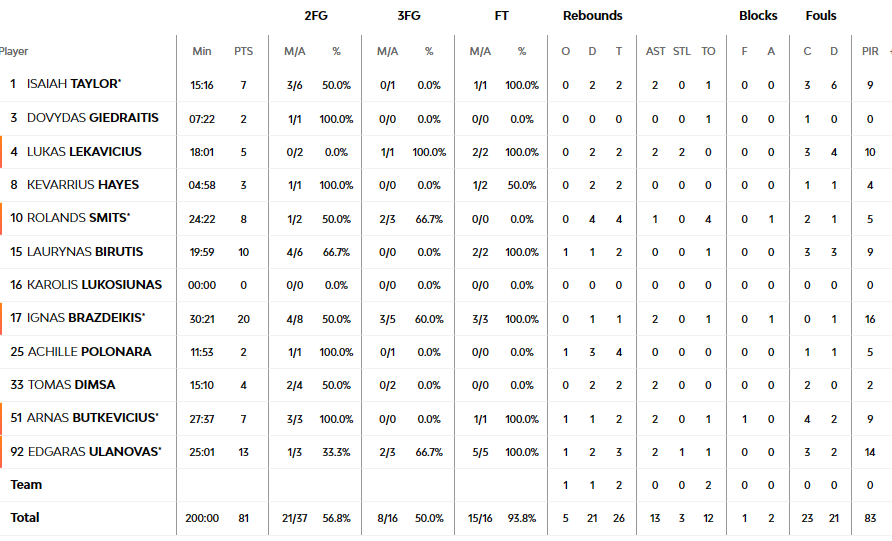892x541 pixels.
Task: Sort table by PTS column header
Action: coord(243,51)
